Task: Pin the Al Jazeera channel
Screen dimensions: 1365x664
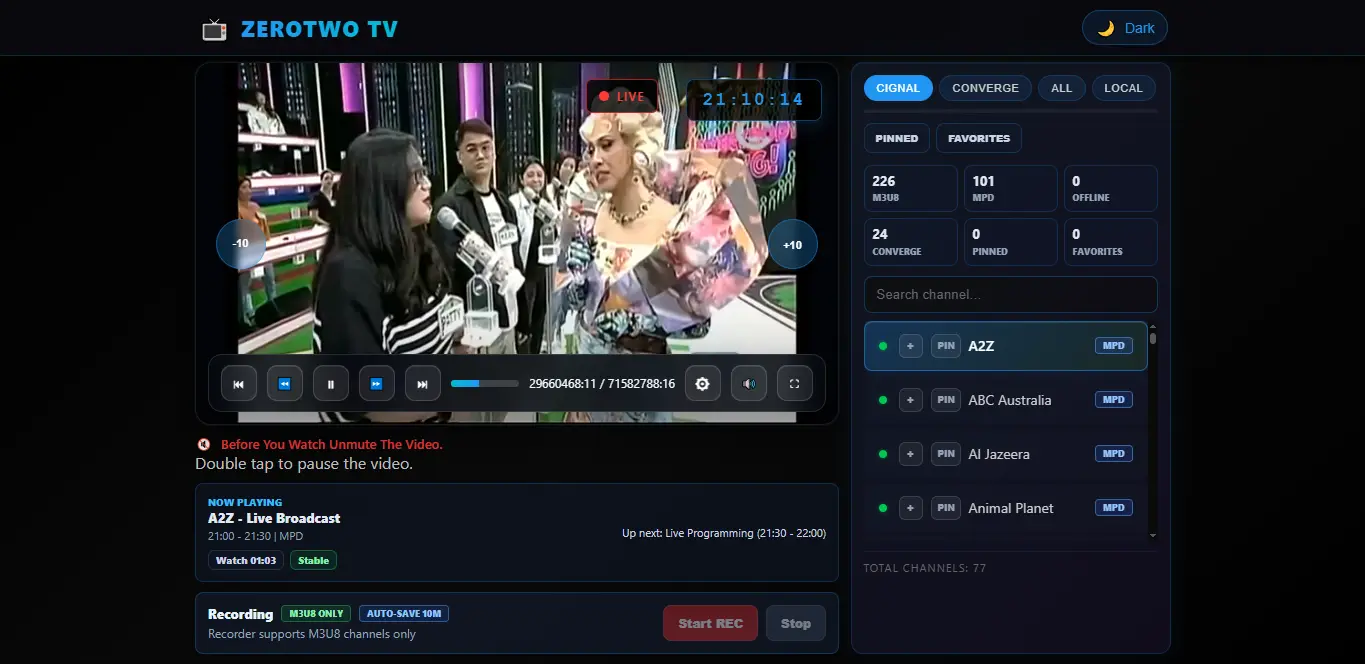Action: tap(946, 454)
